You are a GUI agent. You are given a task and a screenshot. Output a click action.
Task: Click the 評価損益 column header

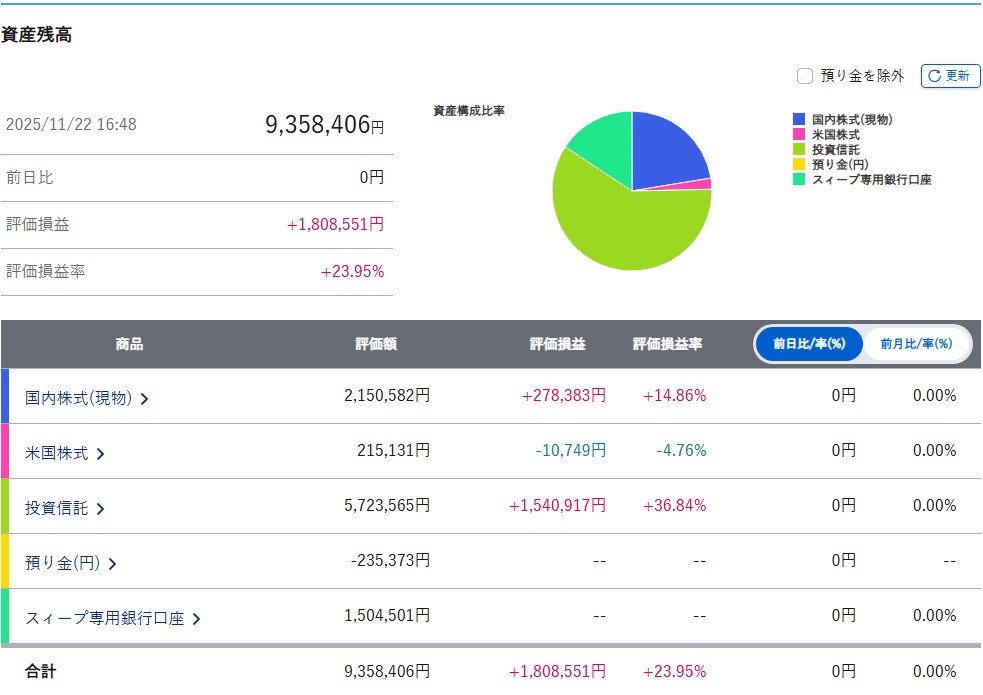[x=557, y=344]
